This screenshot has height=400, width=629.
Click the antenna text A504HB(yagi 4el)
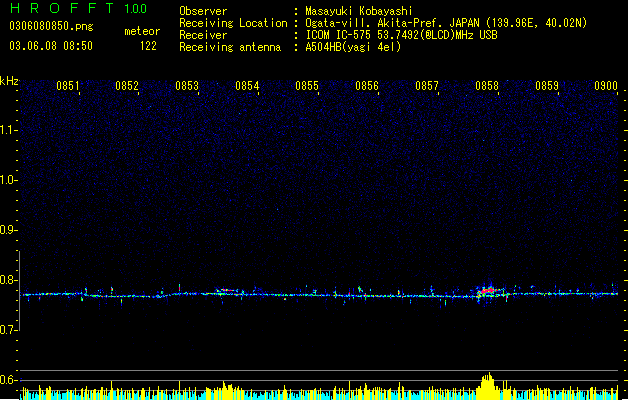tap(353, 47)
